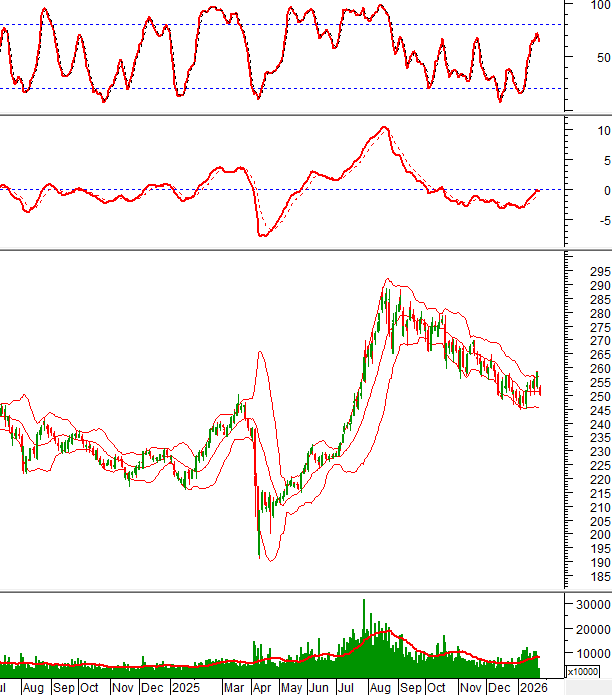
Task: Click the May month label on time axis
Action: [291, 688]
